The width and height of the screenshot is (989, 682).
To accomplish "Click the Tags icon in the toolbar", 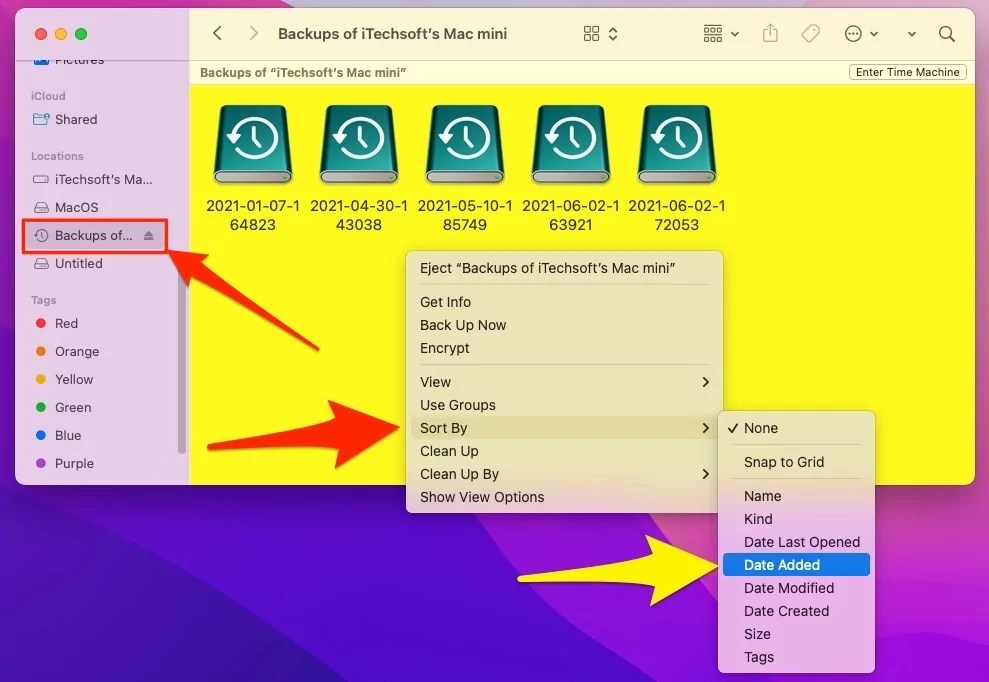I will (810, 33).
